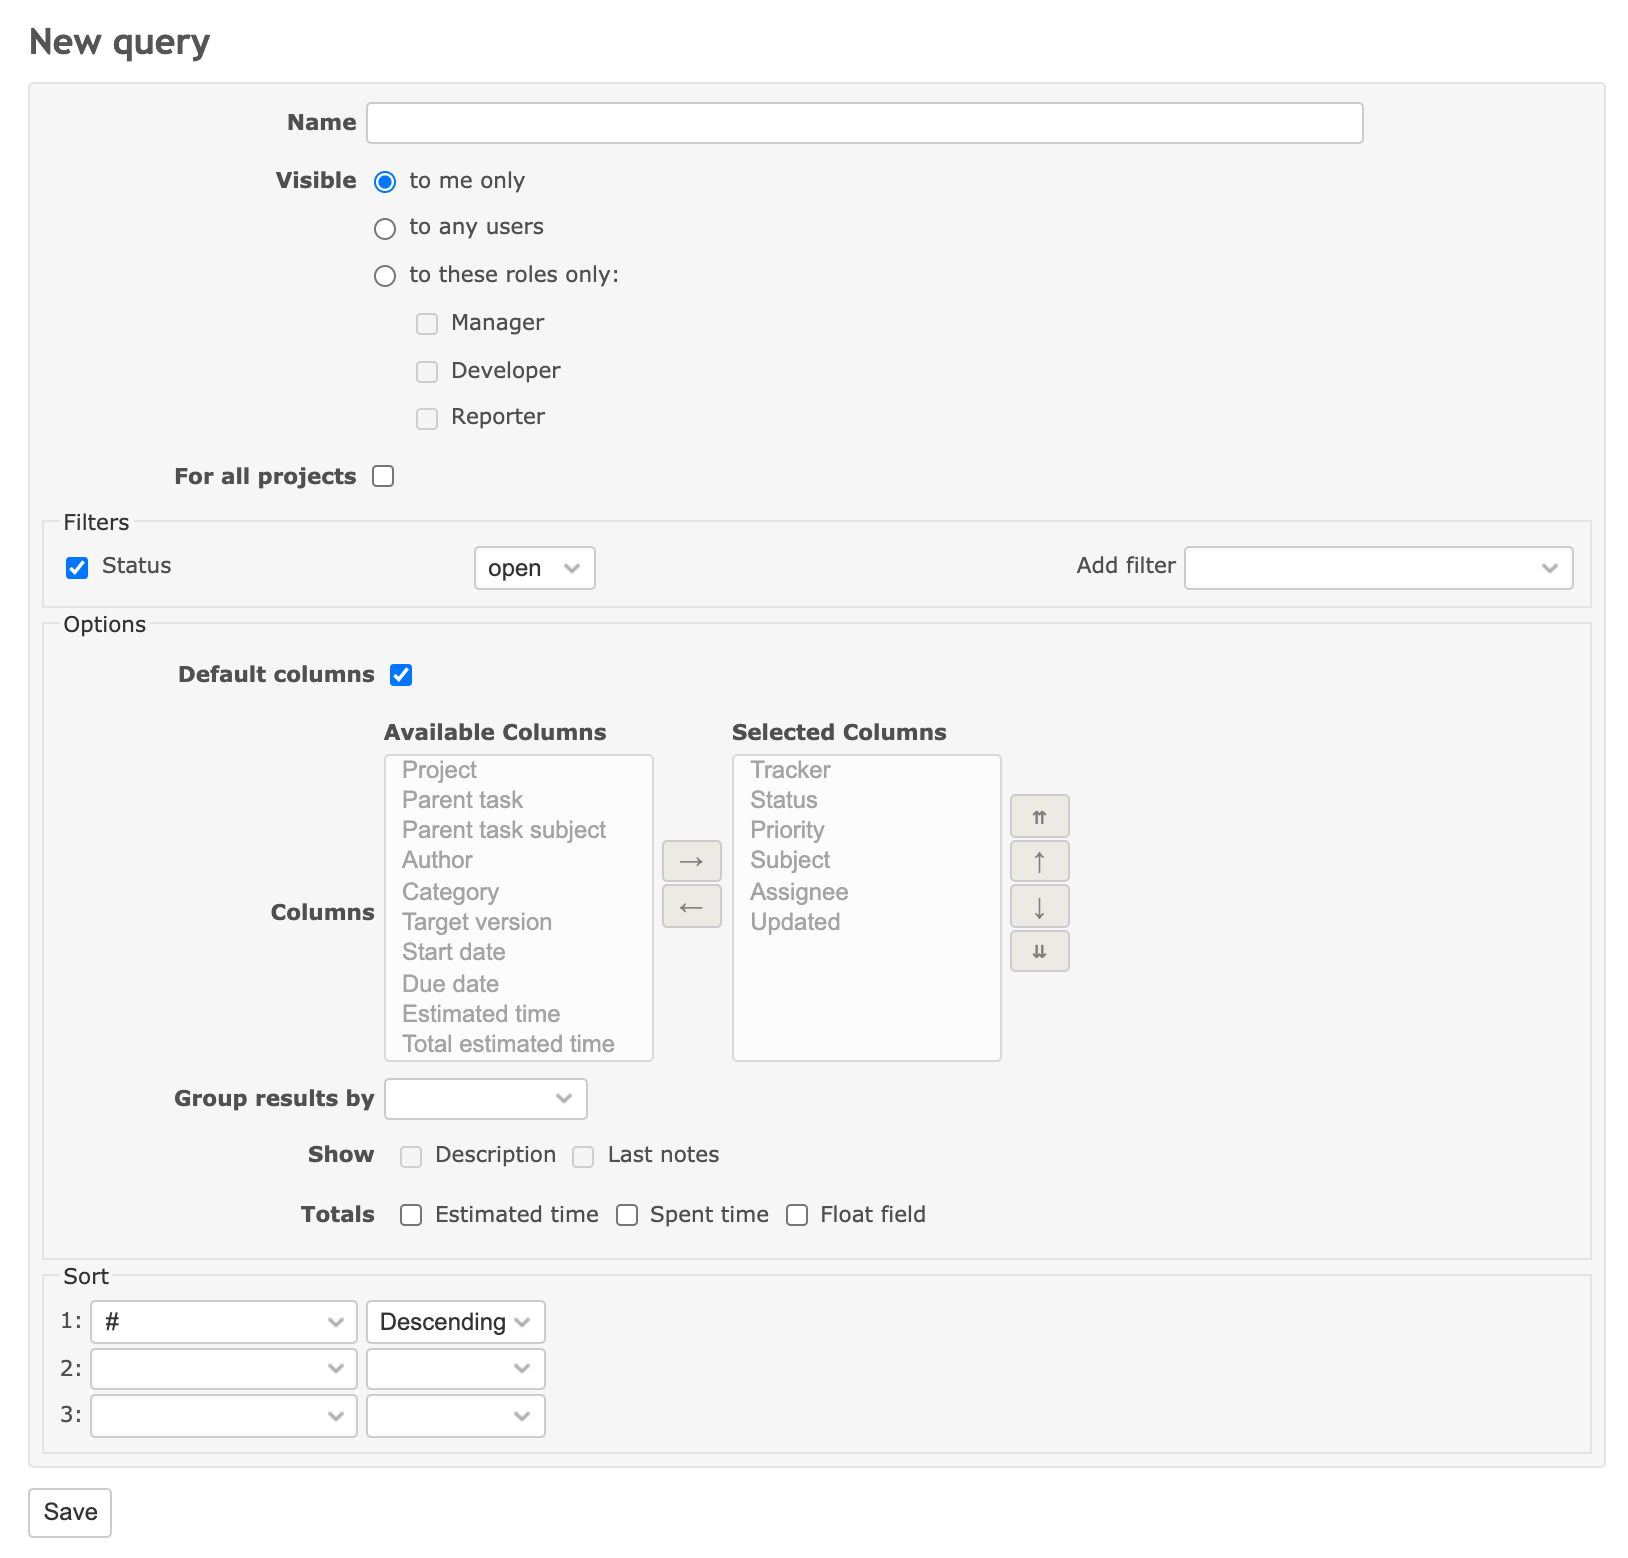Disable the Status filter checkbox

coord(77,568)
